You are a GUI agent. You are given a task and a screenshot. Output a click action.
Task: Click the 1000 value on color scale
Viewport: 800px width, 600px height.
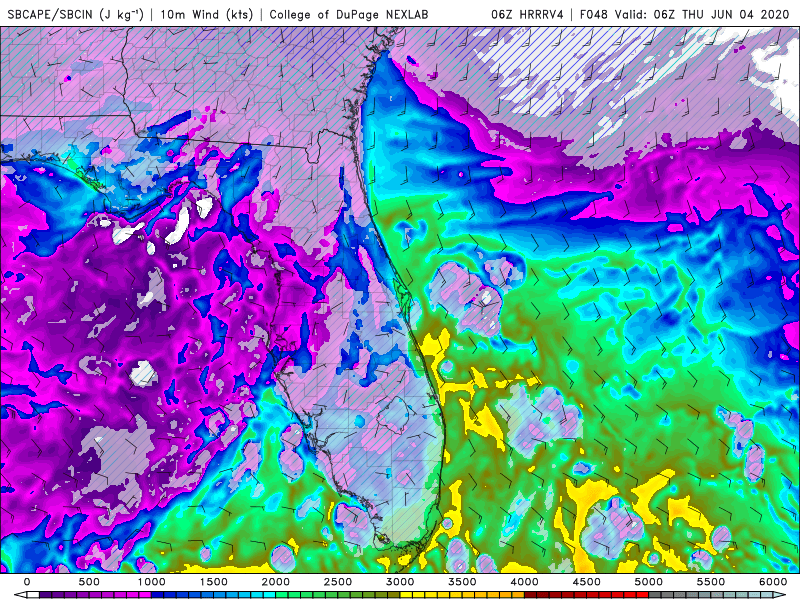pyautogui.click(x=151, y=582)
